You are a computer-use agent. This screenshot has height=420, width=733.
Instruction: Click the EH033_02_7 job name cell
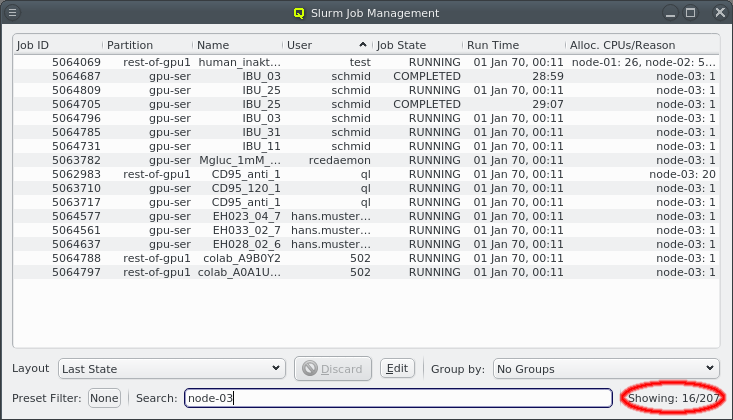pos(247,231)
